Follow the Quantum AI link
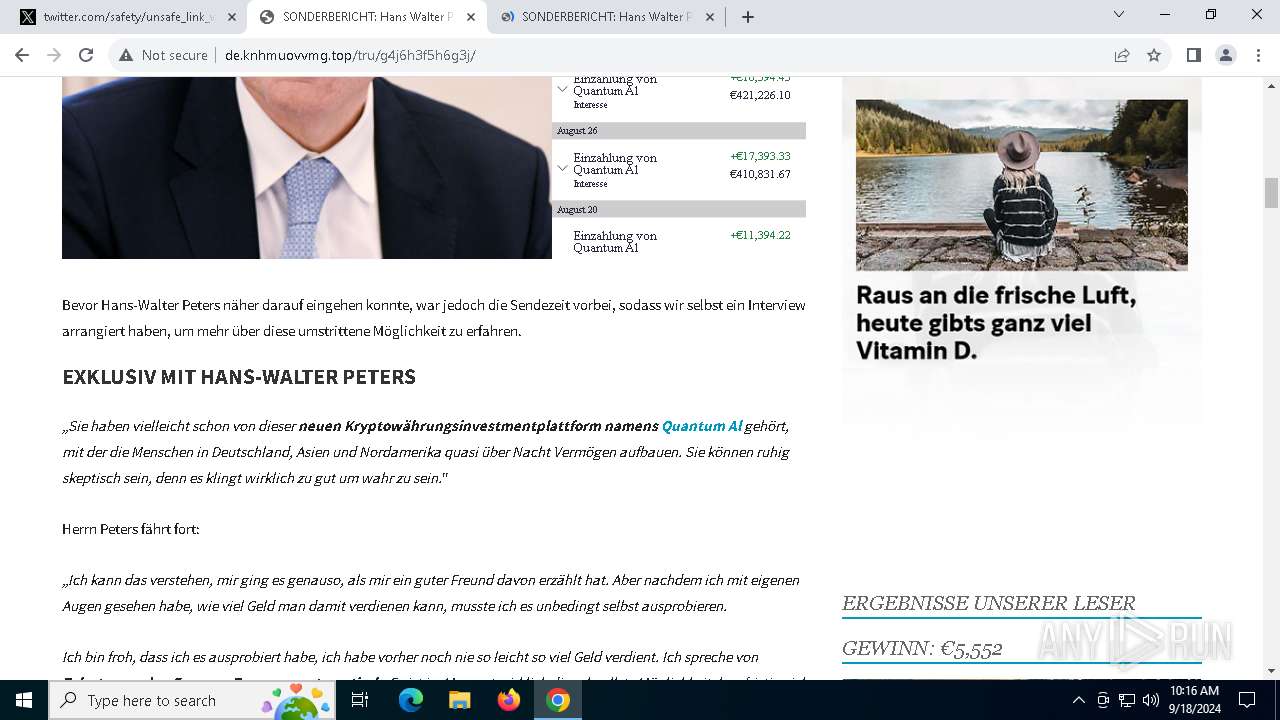The width and height of the screenshot is (1280, 720). pos(701,426)
